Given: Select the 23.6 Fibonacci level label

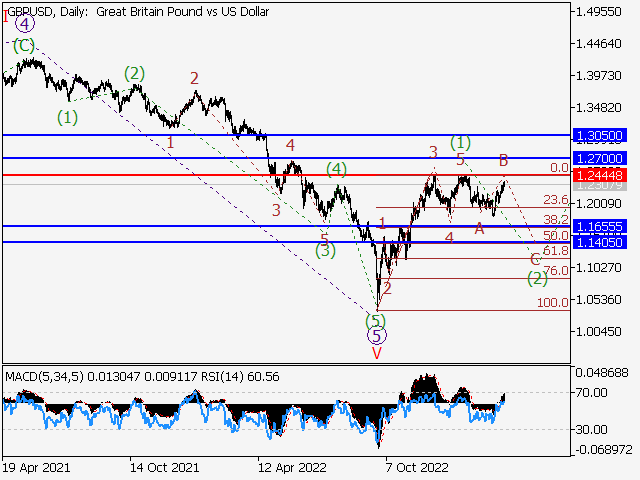Looking at the screenshot, I should pyautogui.click(x=556, y=200).
